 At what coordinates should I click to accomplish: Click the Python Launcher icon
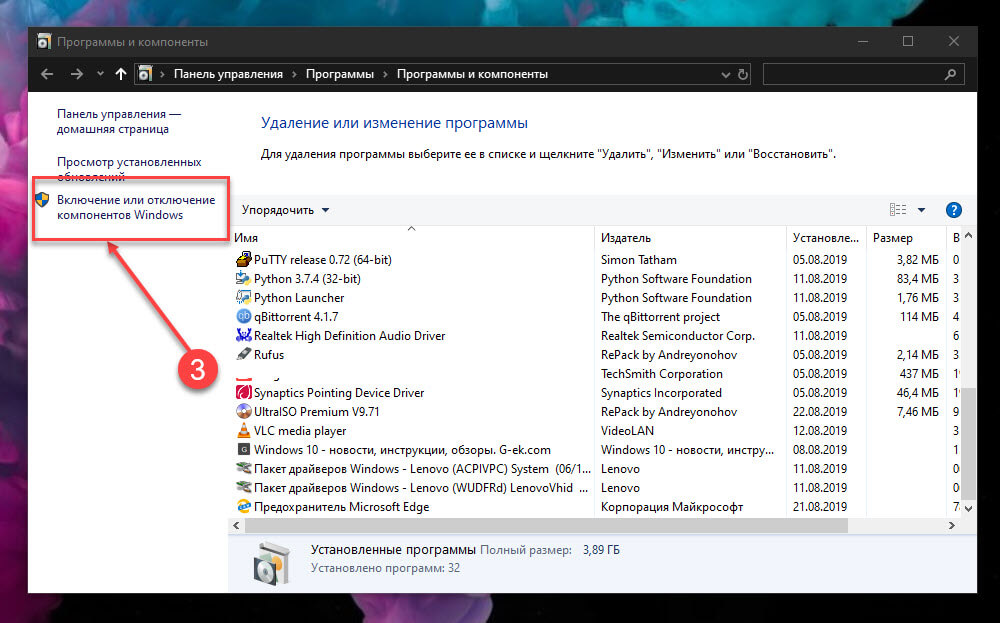(244, 297)
